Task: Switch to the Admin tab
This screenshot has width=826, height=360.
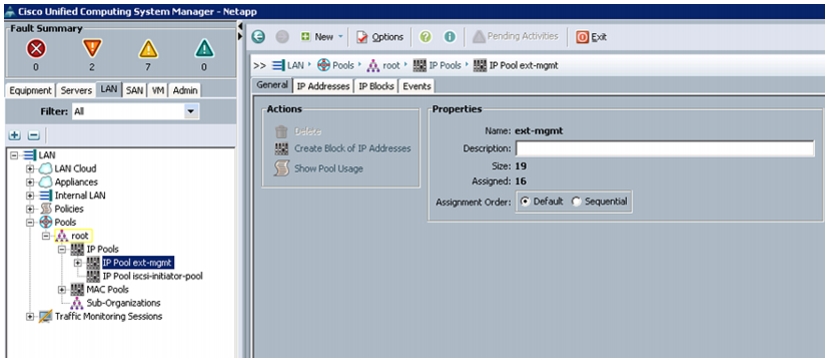Action: click(185, 90)
